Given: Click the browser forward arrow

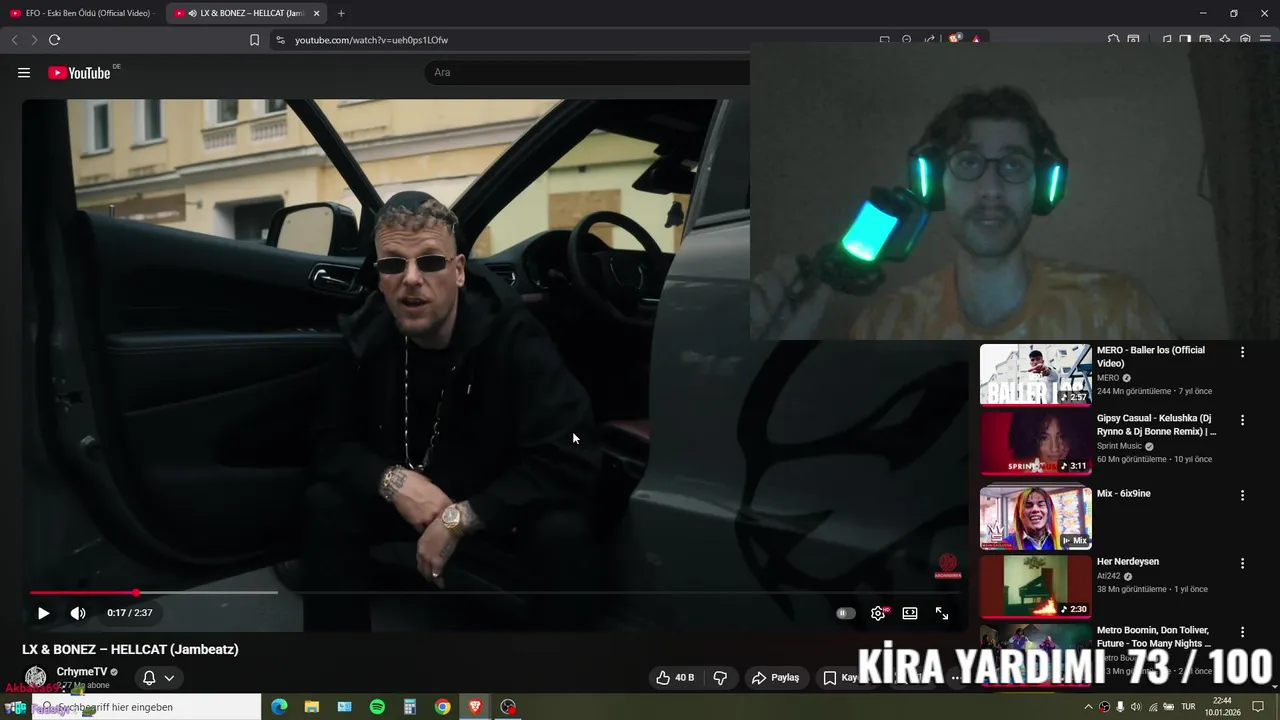Looking at the screenshot, I should pos(34,40).
